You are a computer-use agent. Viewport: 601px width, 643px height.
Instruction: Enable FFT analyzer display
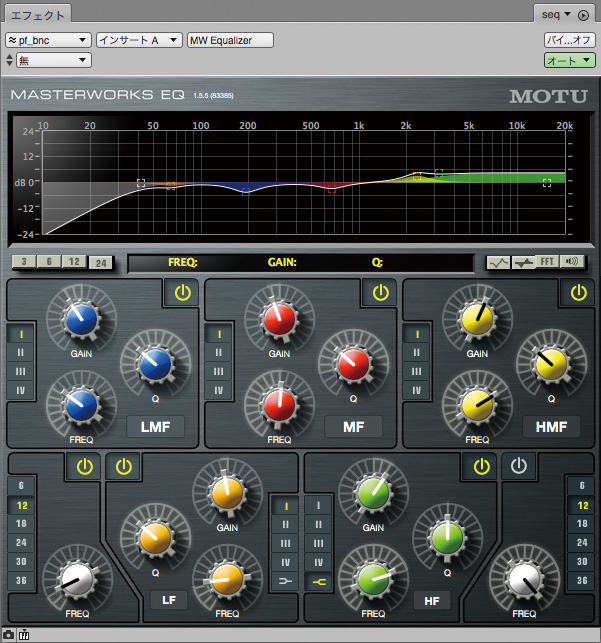tap(547, 262)
